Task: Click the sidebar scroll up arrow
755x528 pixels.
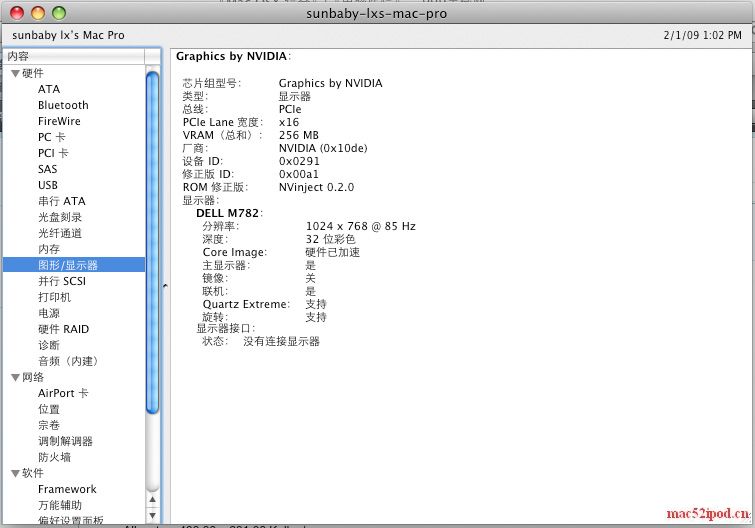Action: [153, 500]
